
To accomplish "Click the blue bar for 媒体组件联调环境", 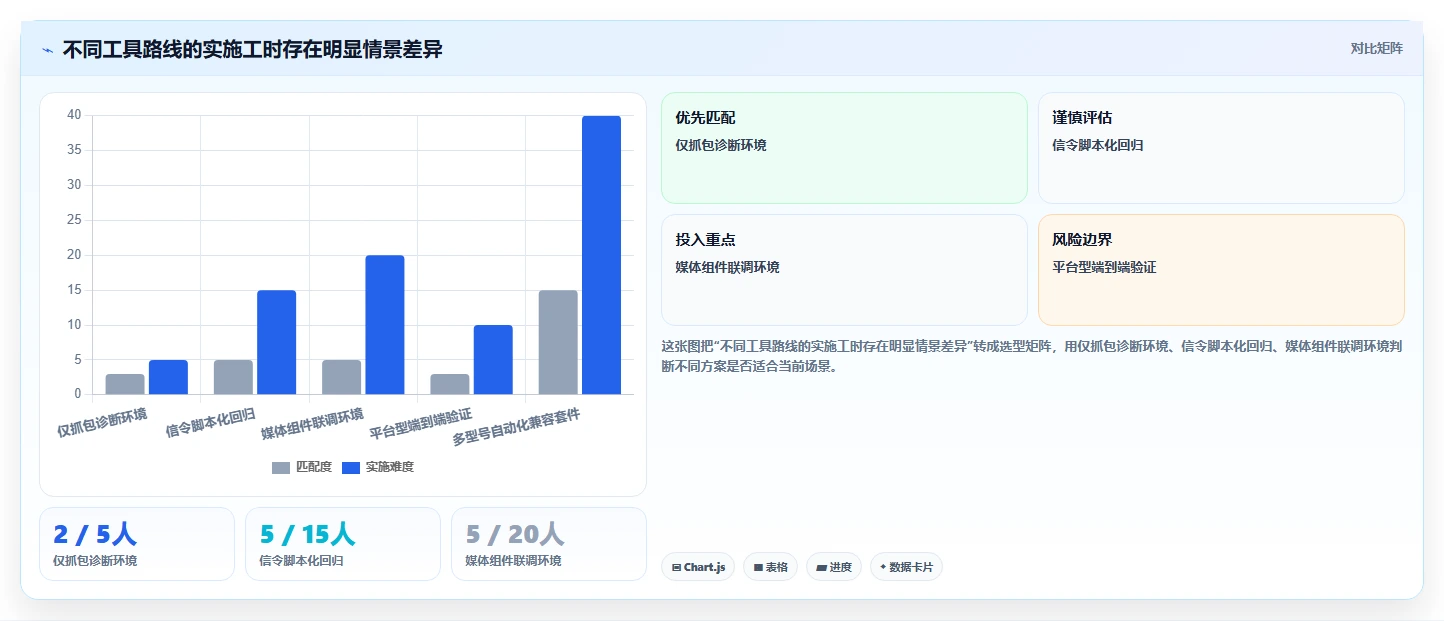I will click(385, 325).
